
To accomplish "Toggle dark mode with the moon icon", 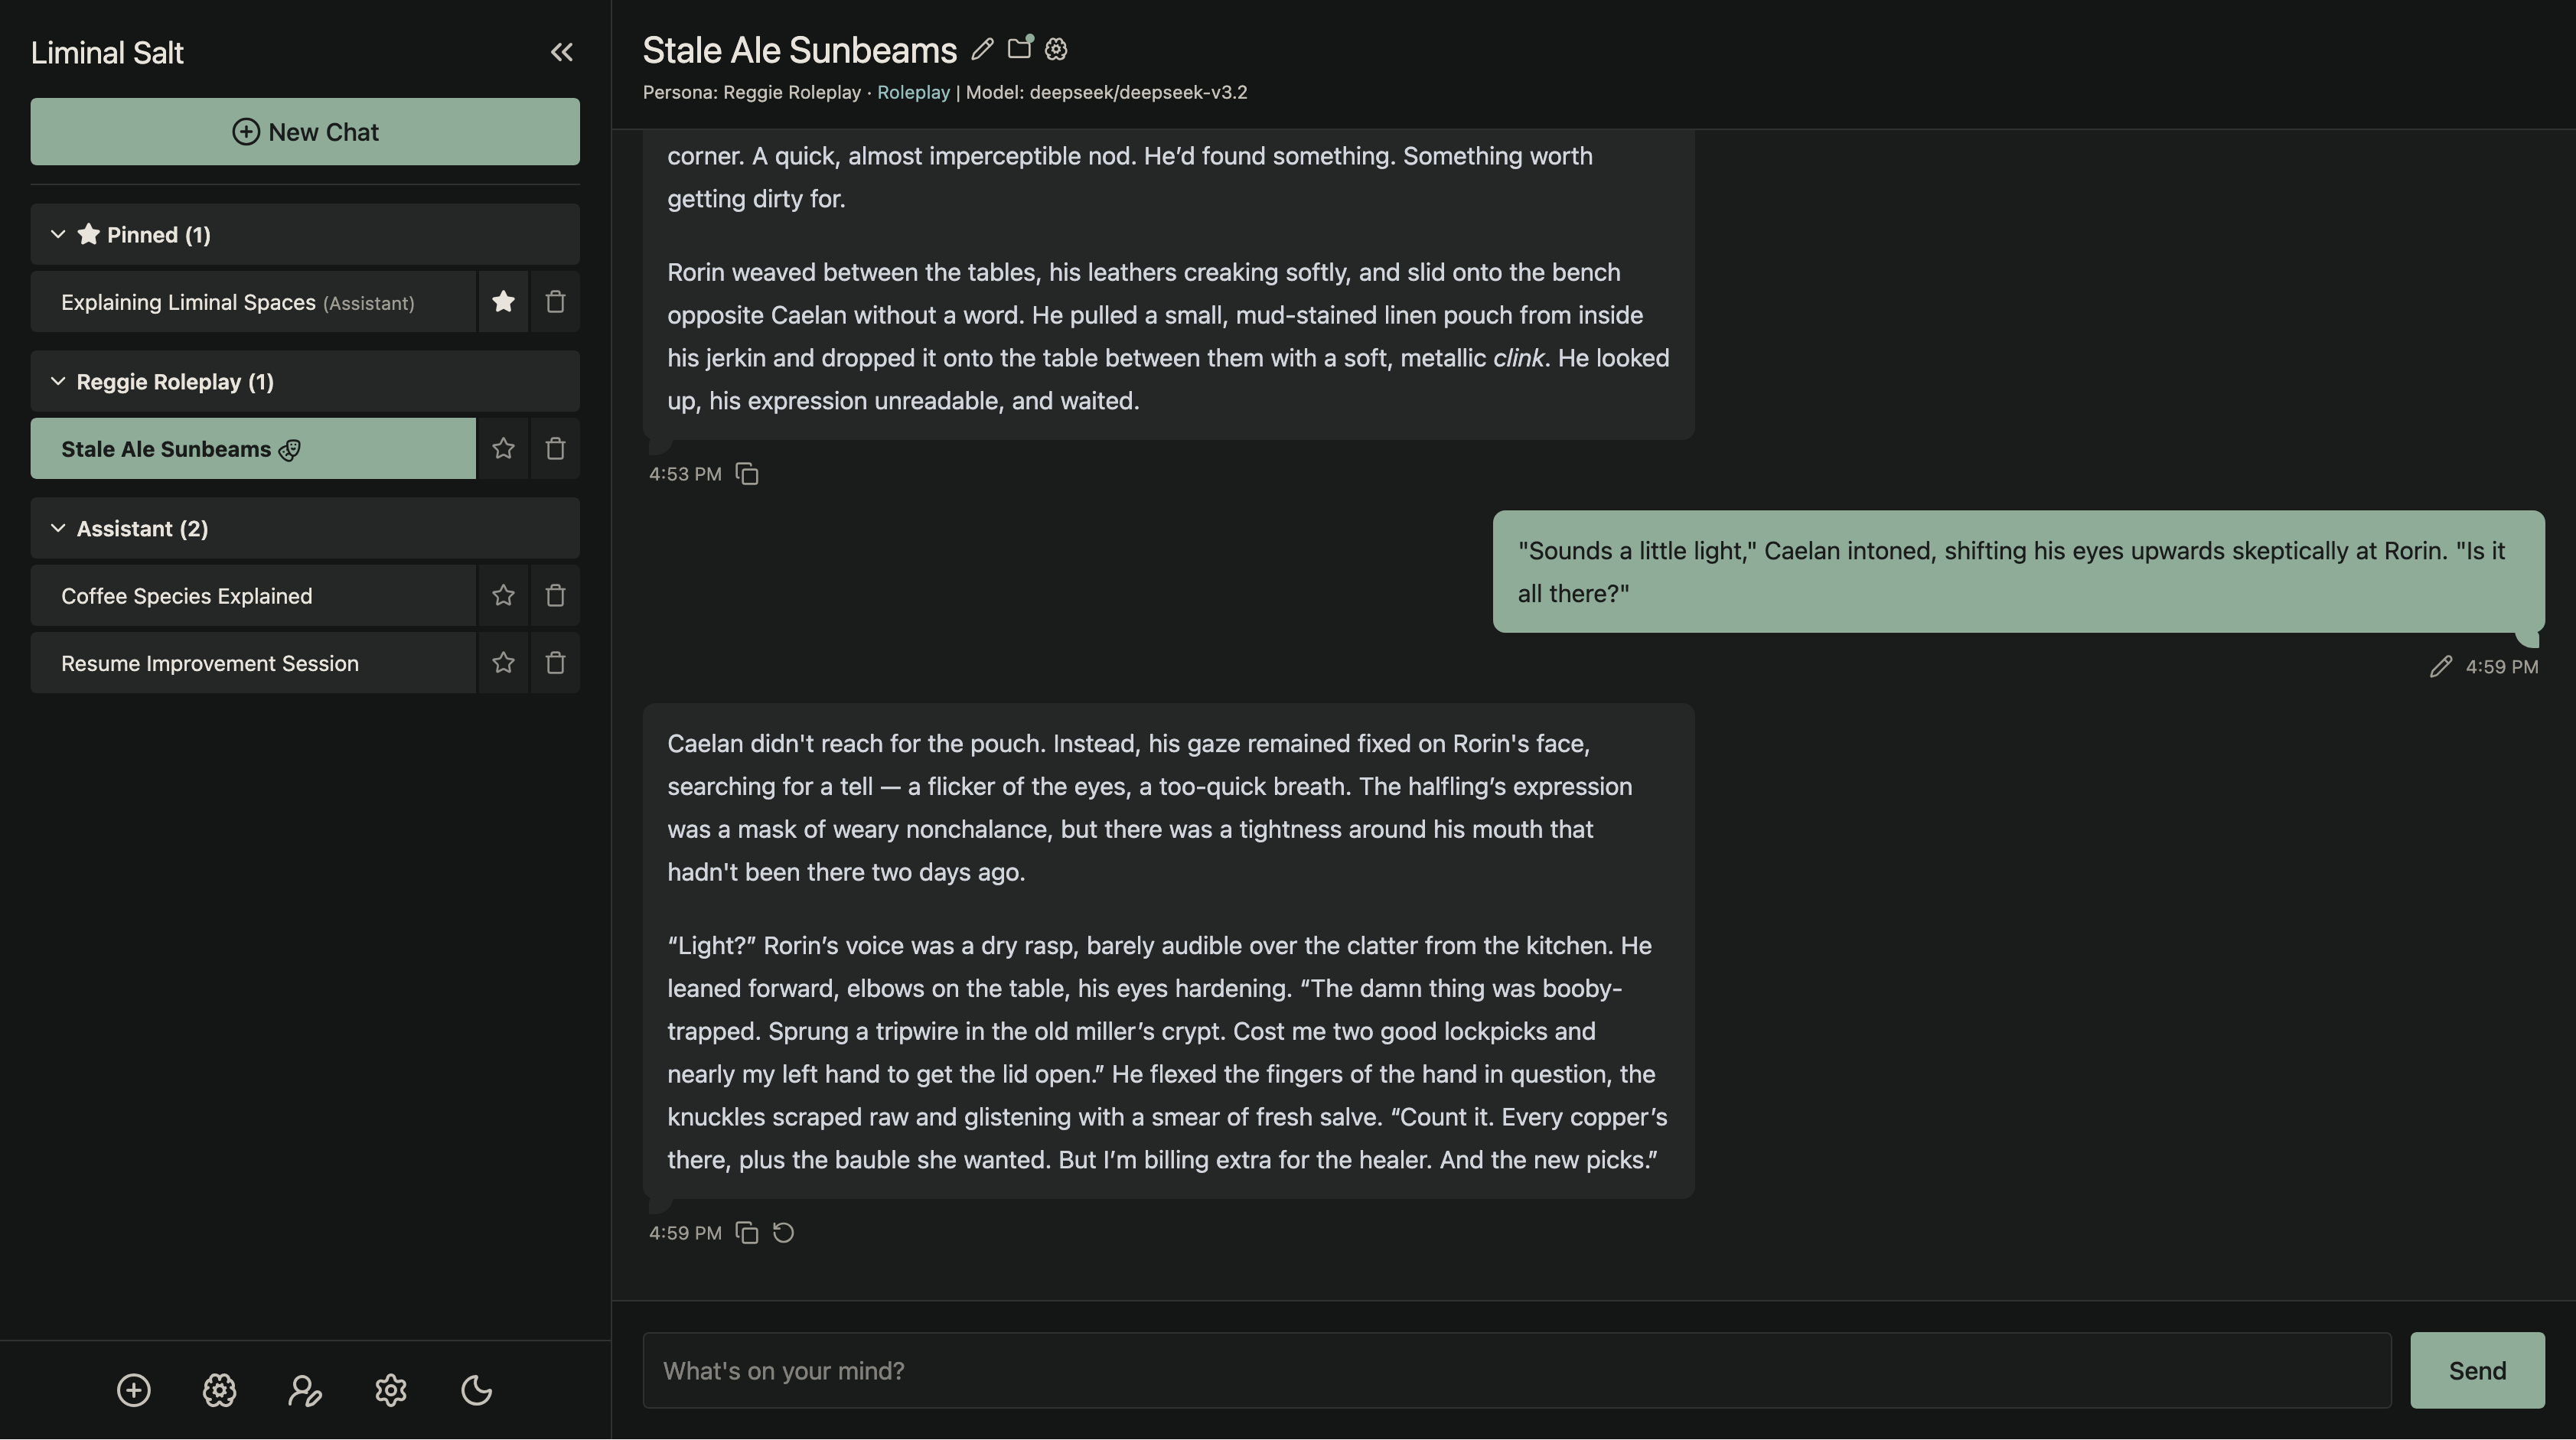I will [x=477, y=1390].
